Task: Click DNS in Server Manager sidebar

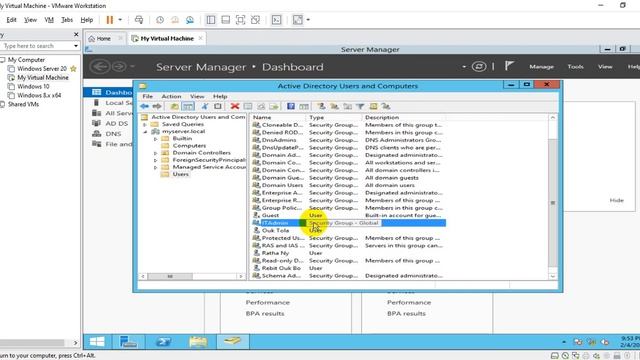Action: pyautogui.click(x=113, y=133)
